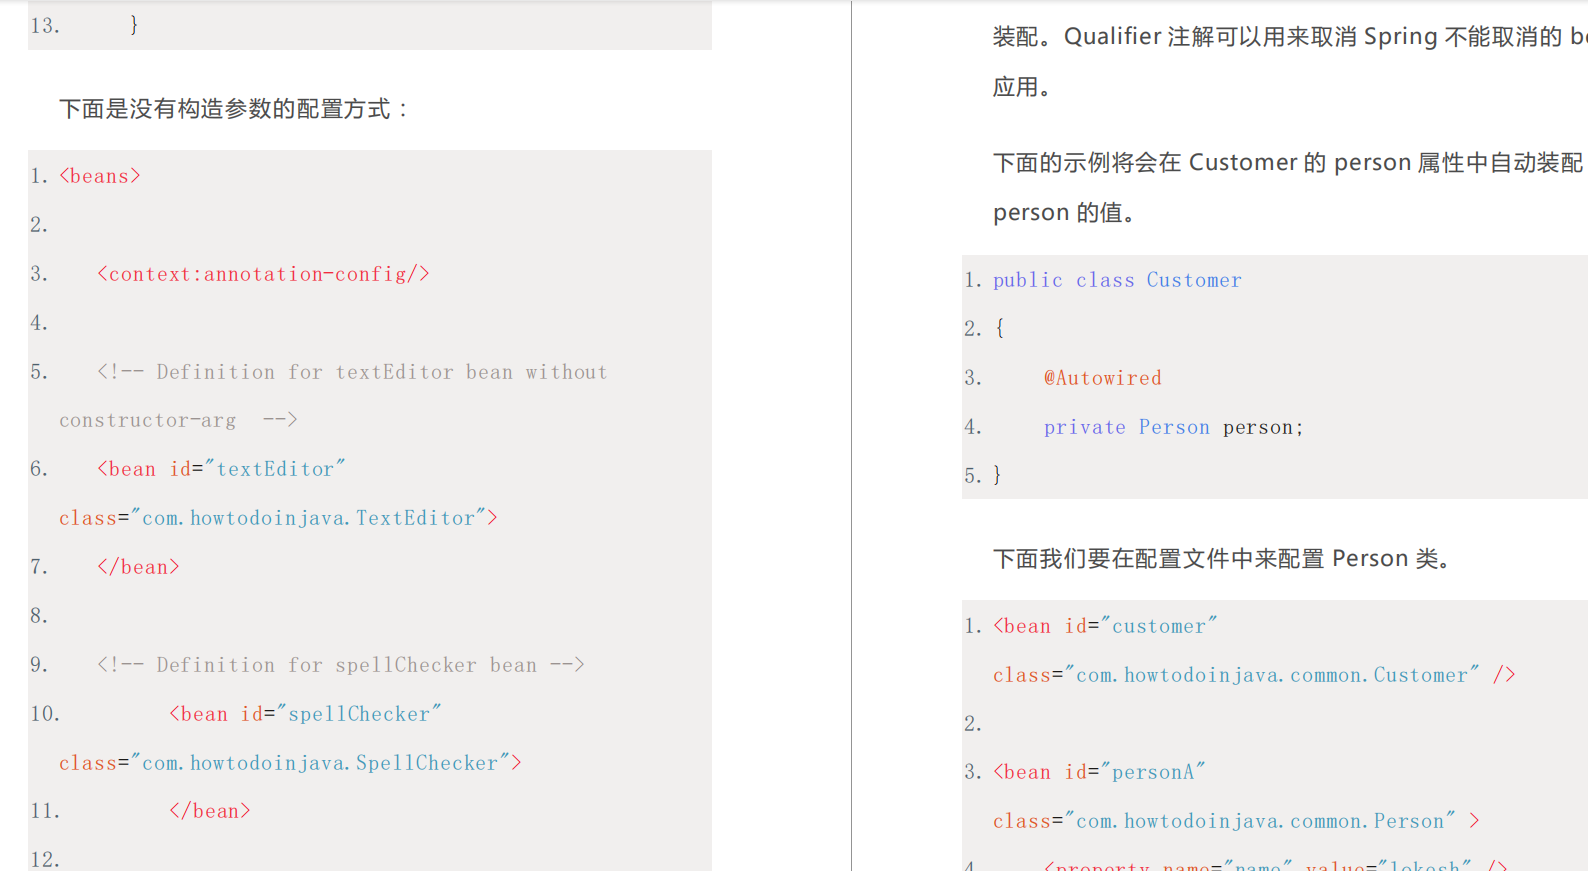The image size is (1588, 871).
Task: Click the 'public class Customer' code line
Action: (x=1117, y=280)
